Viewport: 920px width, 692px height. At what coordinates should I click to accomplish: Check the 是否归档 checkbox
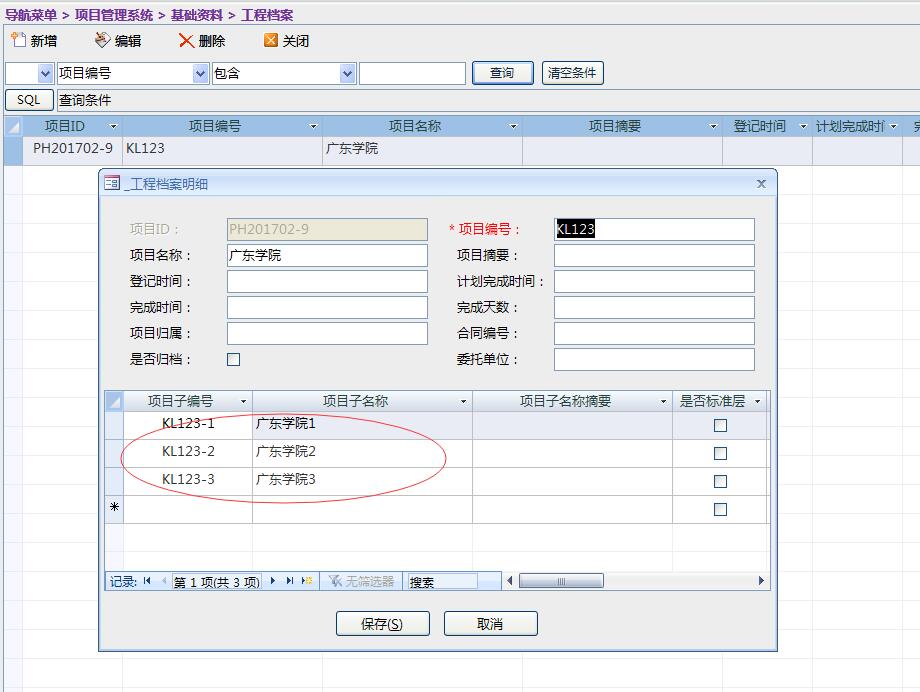click(x=234, y=359)
